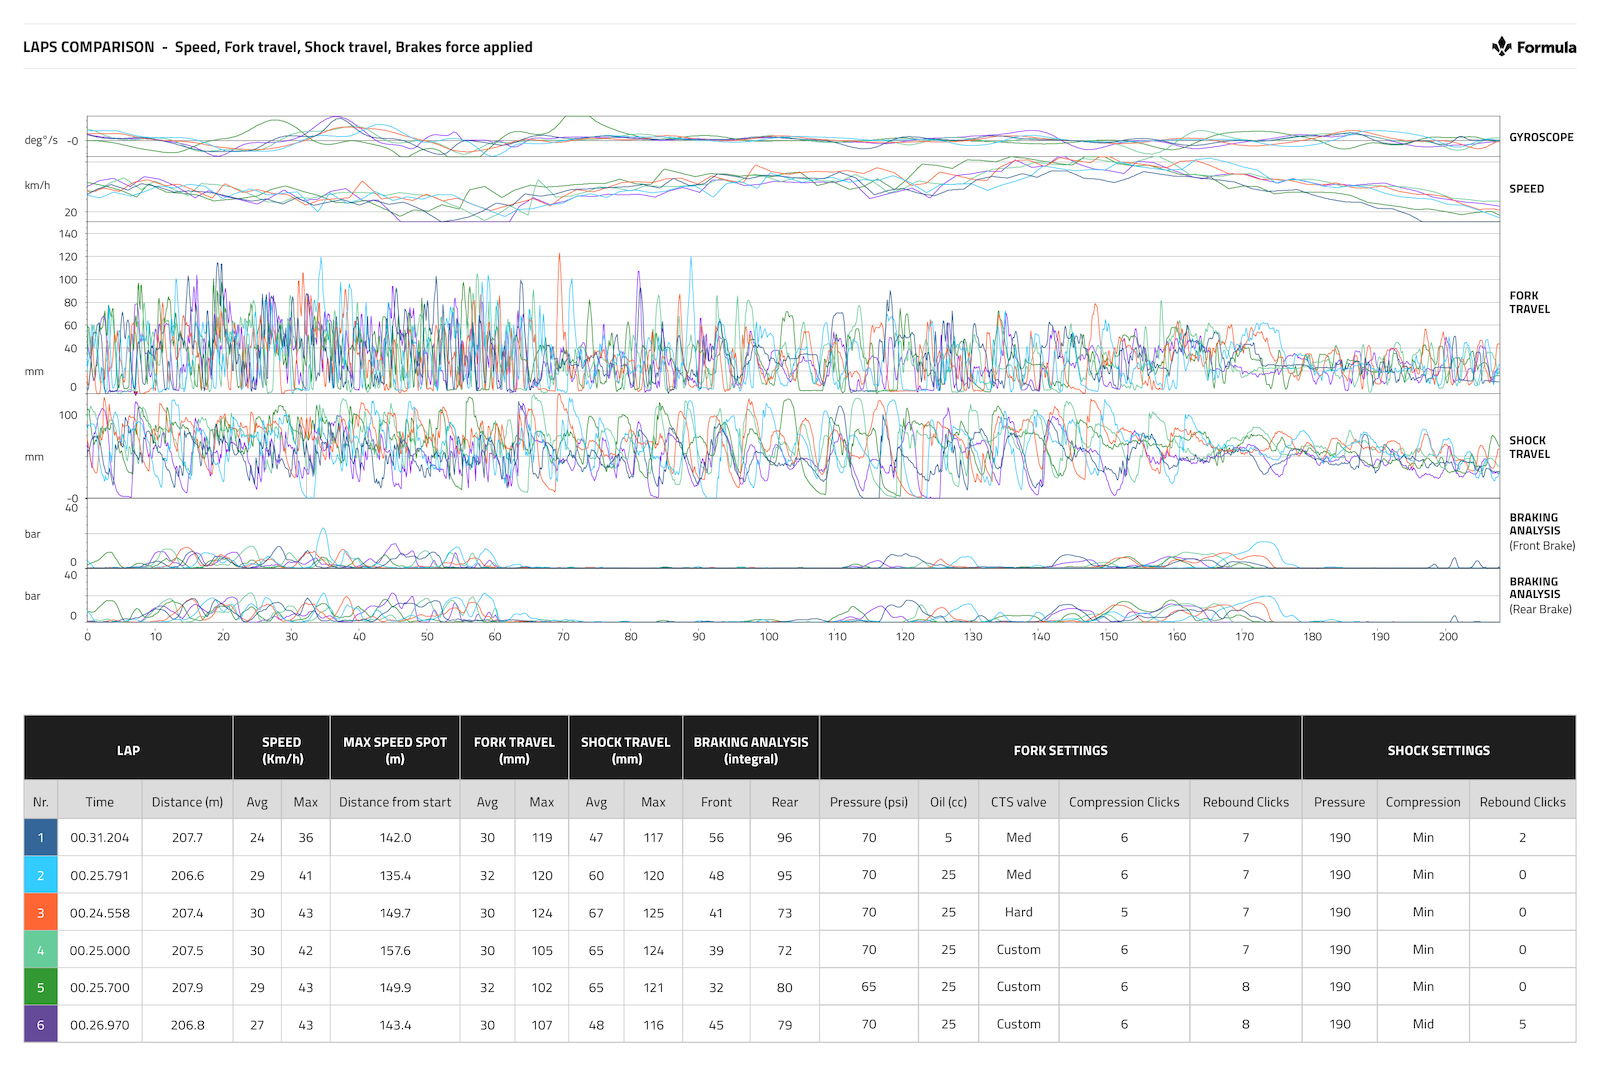1600x1066 pixels.
Task: Click the SPEED chart label
Action: click(x=1526, y=188)
